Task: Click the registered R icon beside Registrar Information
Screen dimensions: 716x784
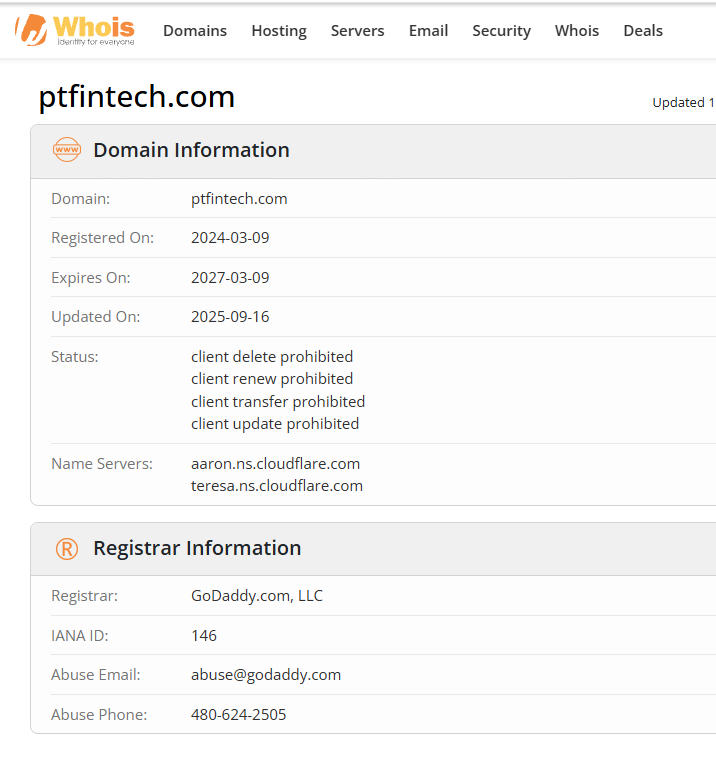Action: 67,548
